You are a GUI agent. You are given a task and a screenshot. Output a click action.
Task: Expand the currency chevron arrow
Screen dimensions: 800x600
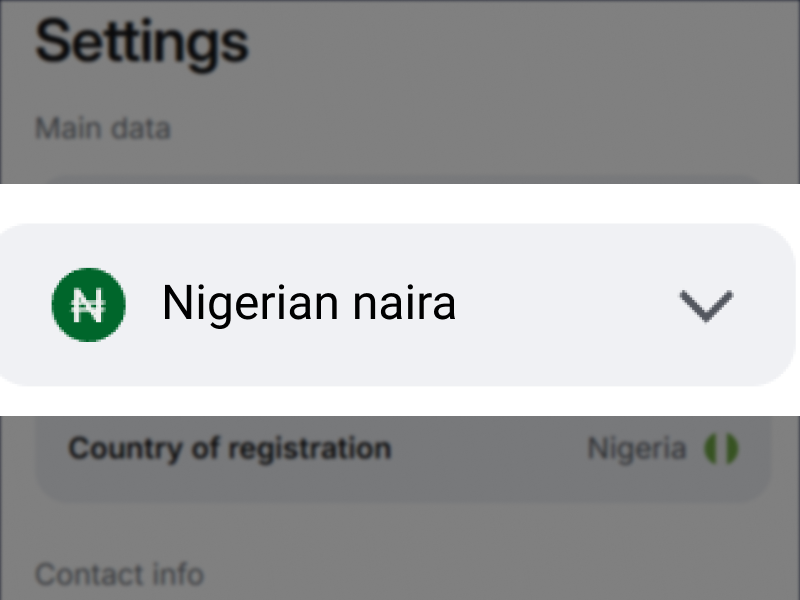(706, 305)
